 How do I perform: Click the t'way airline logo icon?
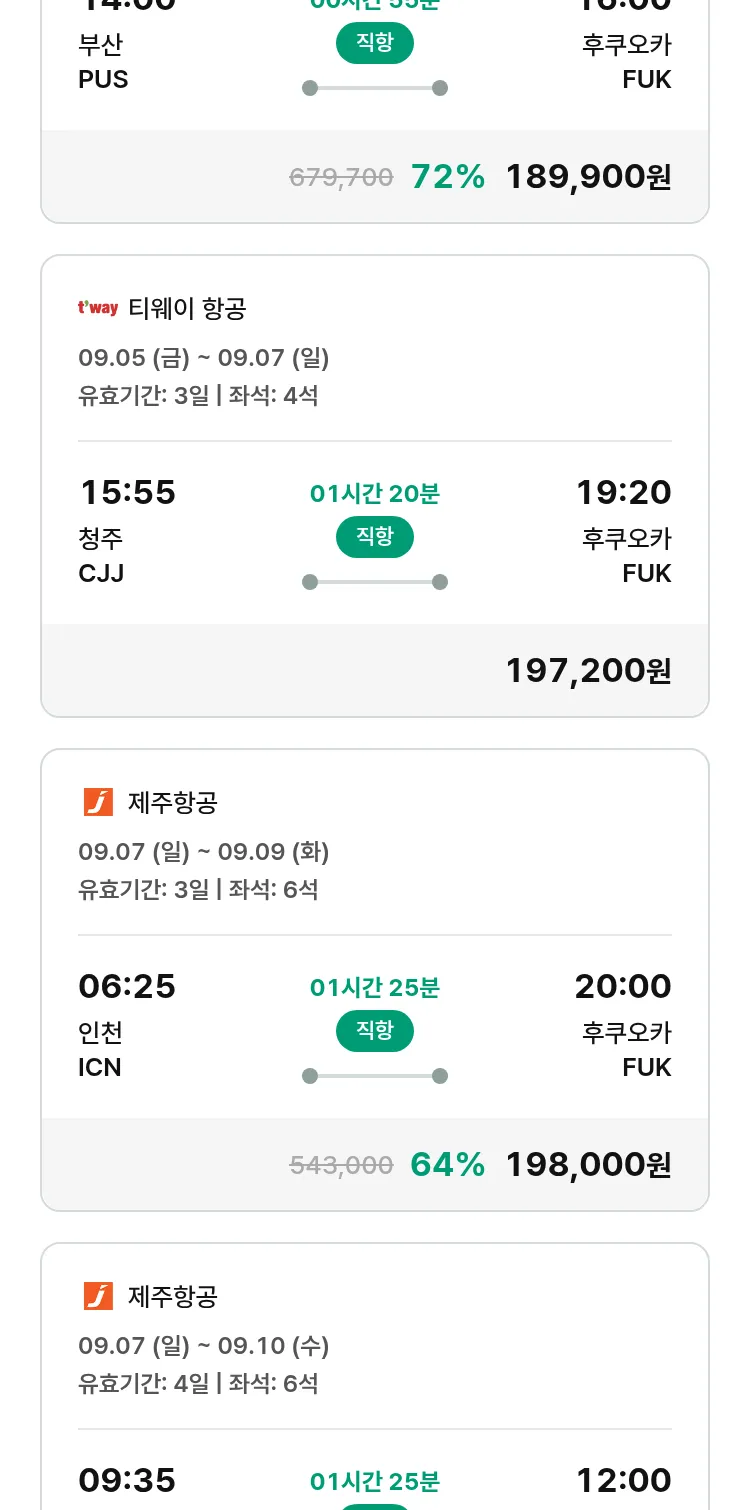[x=98, y=308]
